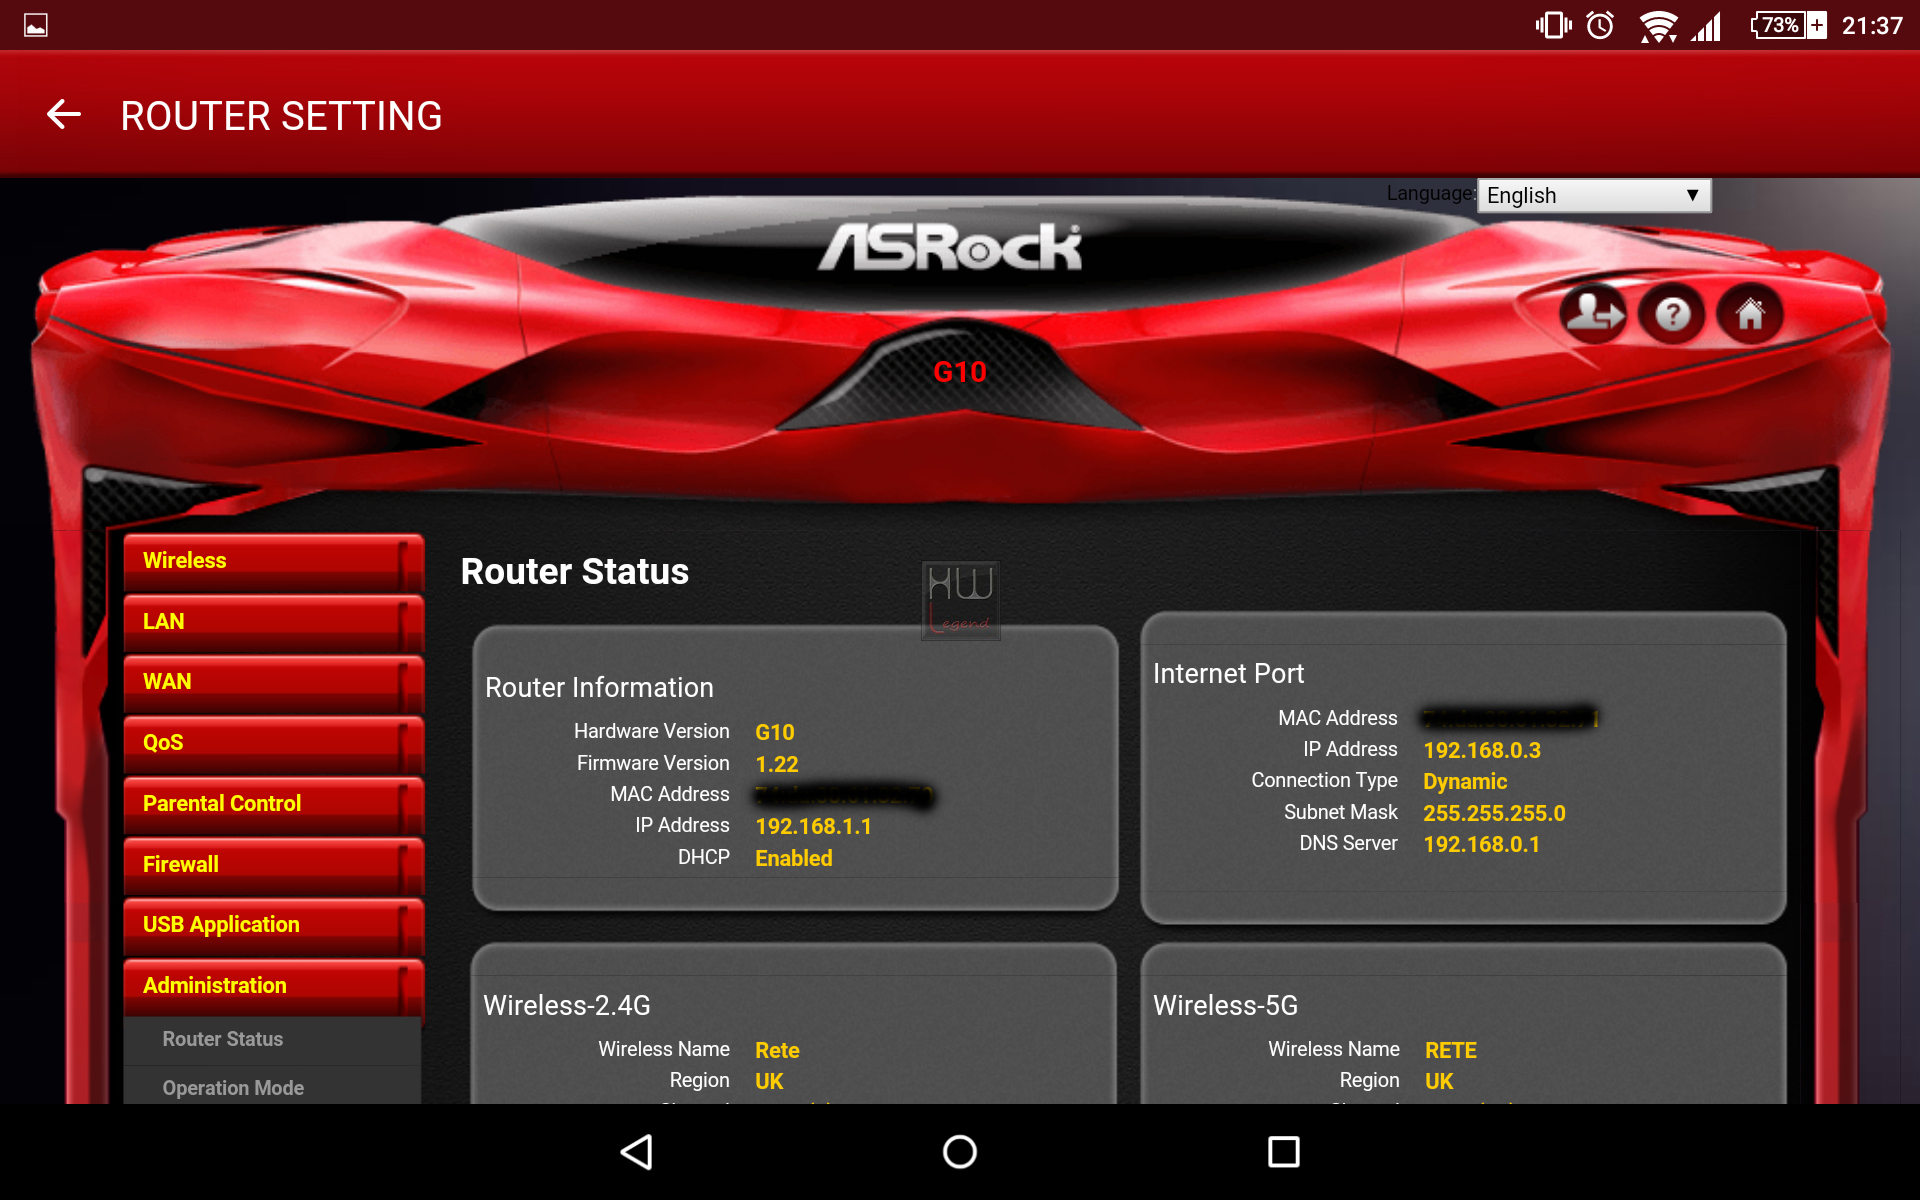Image resolution: width=1920 pixels, height=1200 pixels.
Task: Tap the back arrow in header
Action: click(64, 115)
